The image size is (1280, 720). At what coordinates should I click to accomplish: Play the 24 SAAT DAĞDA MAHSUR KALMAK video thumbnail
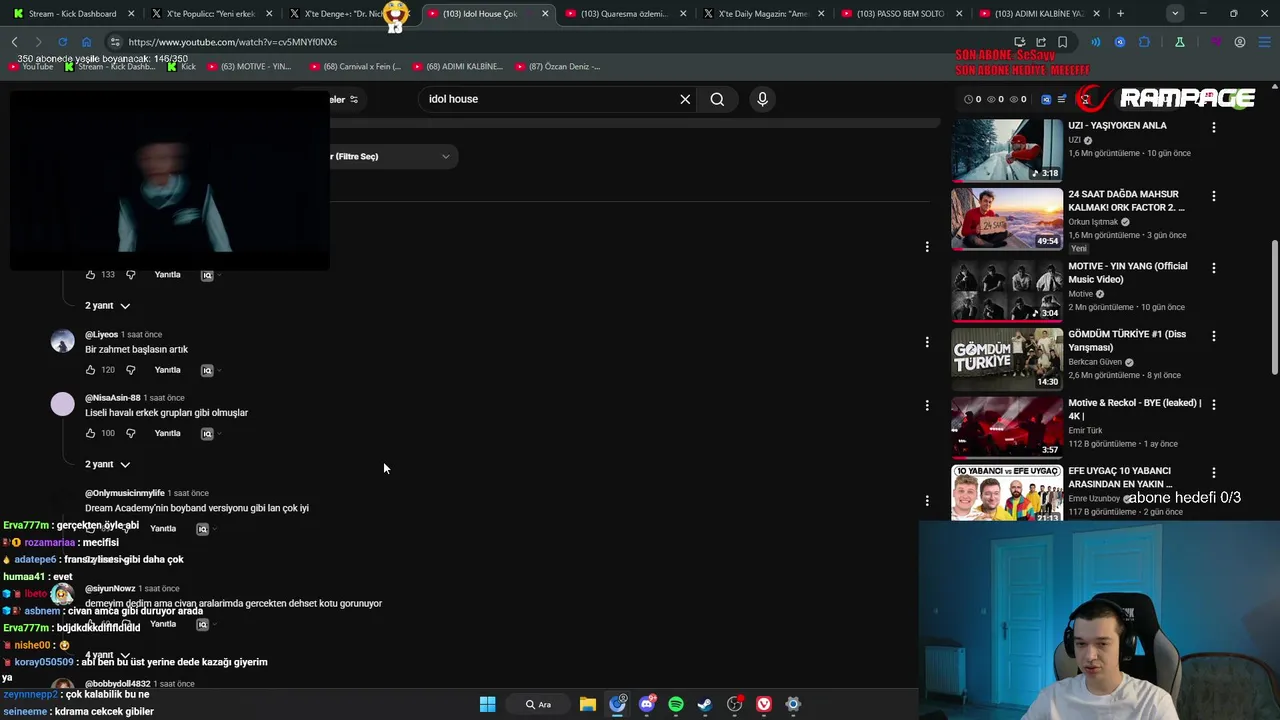pyautogui.click(x=1007, y=218)
